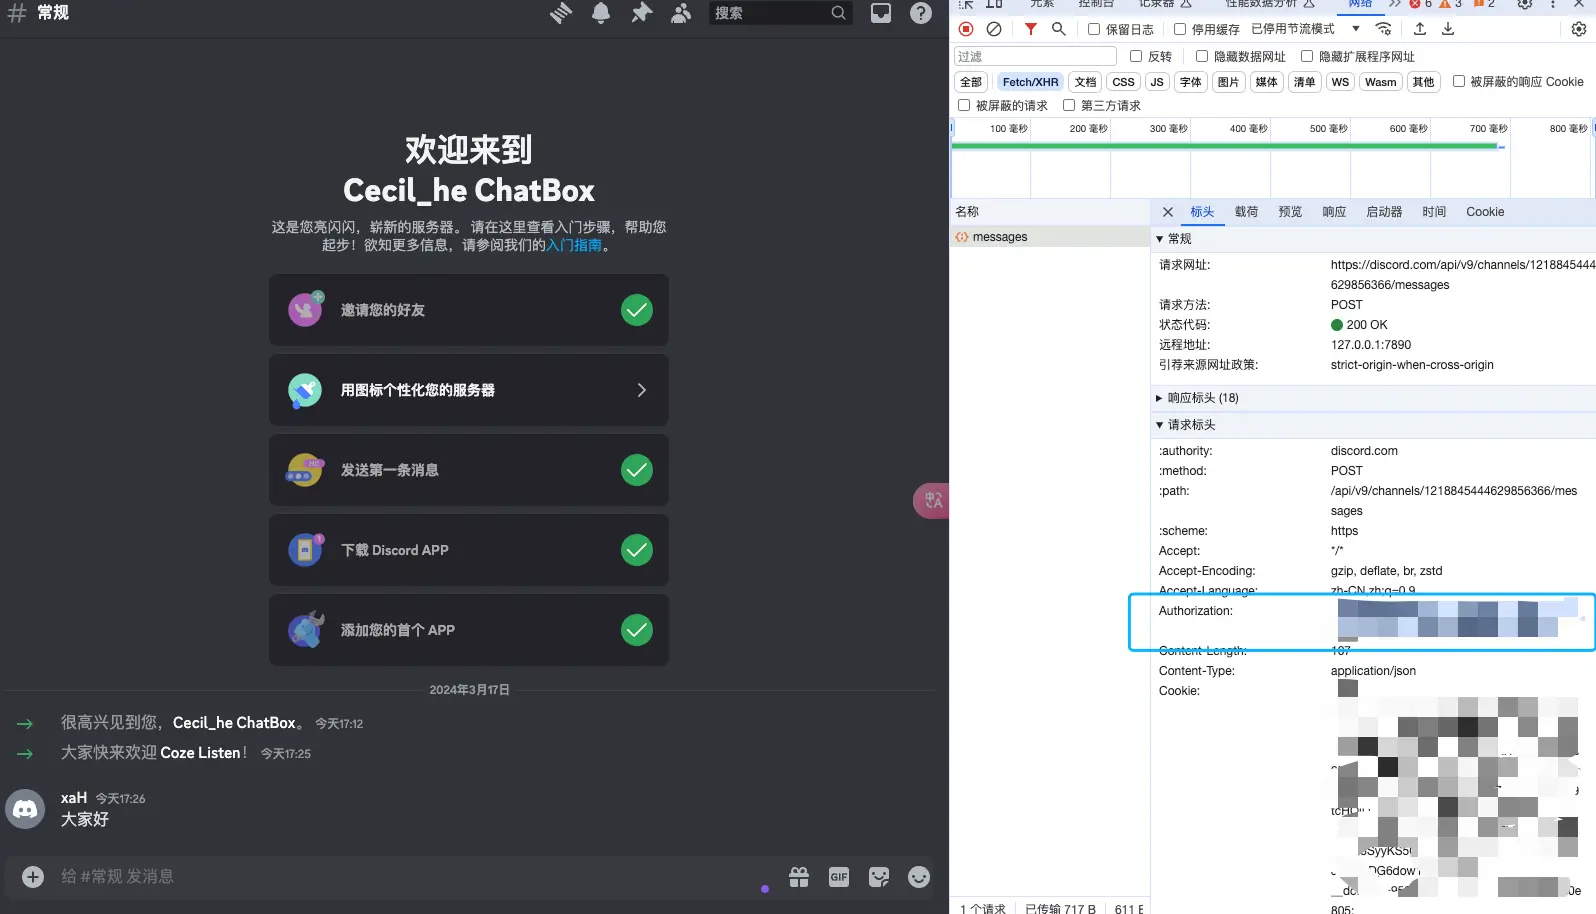Expand 响应标头 (18) section

coord(1198,398)
